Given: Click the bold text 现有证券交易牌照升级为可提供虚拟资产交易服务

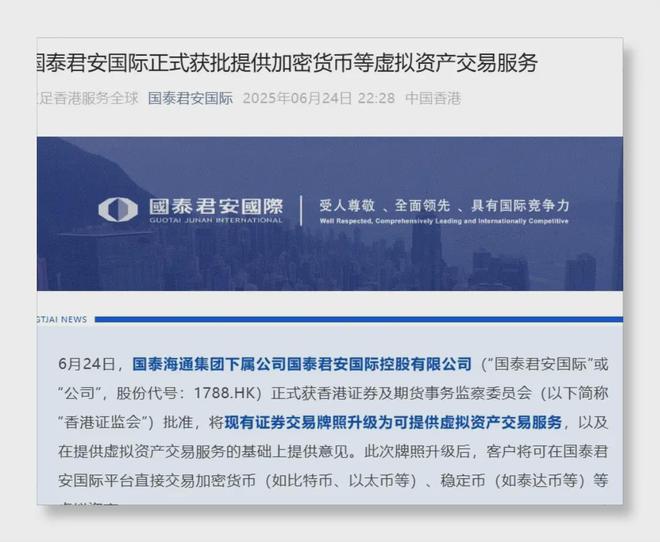Looking at the screenshot, I should tap(393, 422).
